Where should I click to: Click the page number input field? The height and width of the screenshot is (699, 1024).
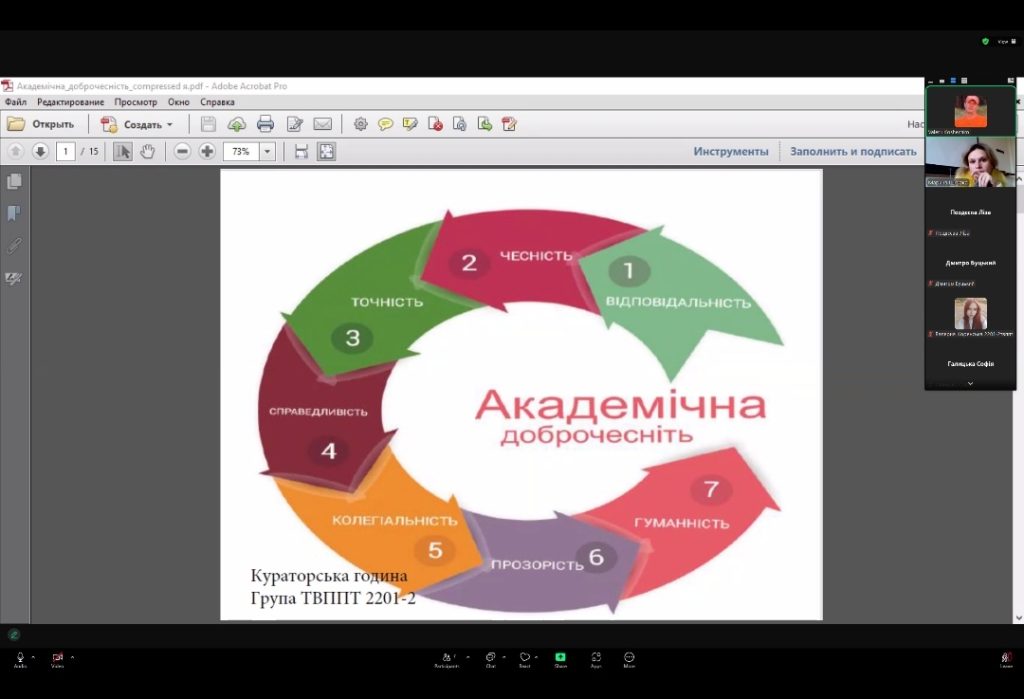(66, 152)
